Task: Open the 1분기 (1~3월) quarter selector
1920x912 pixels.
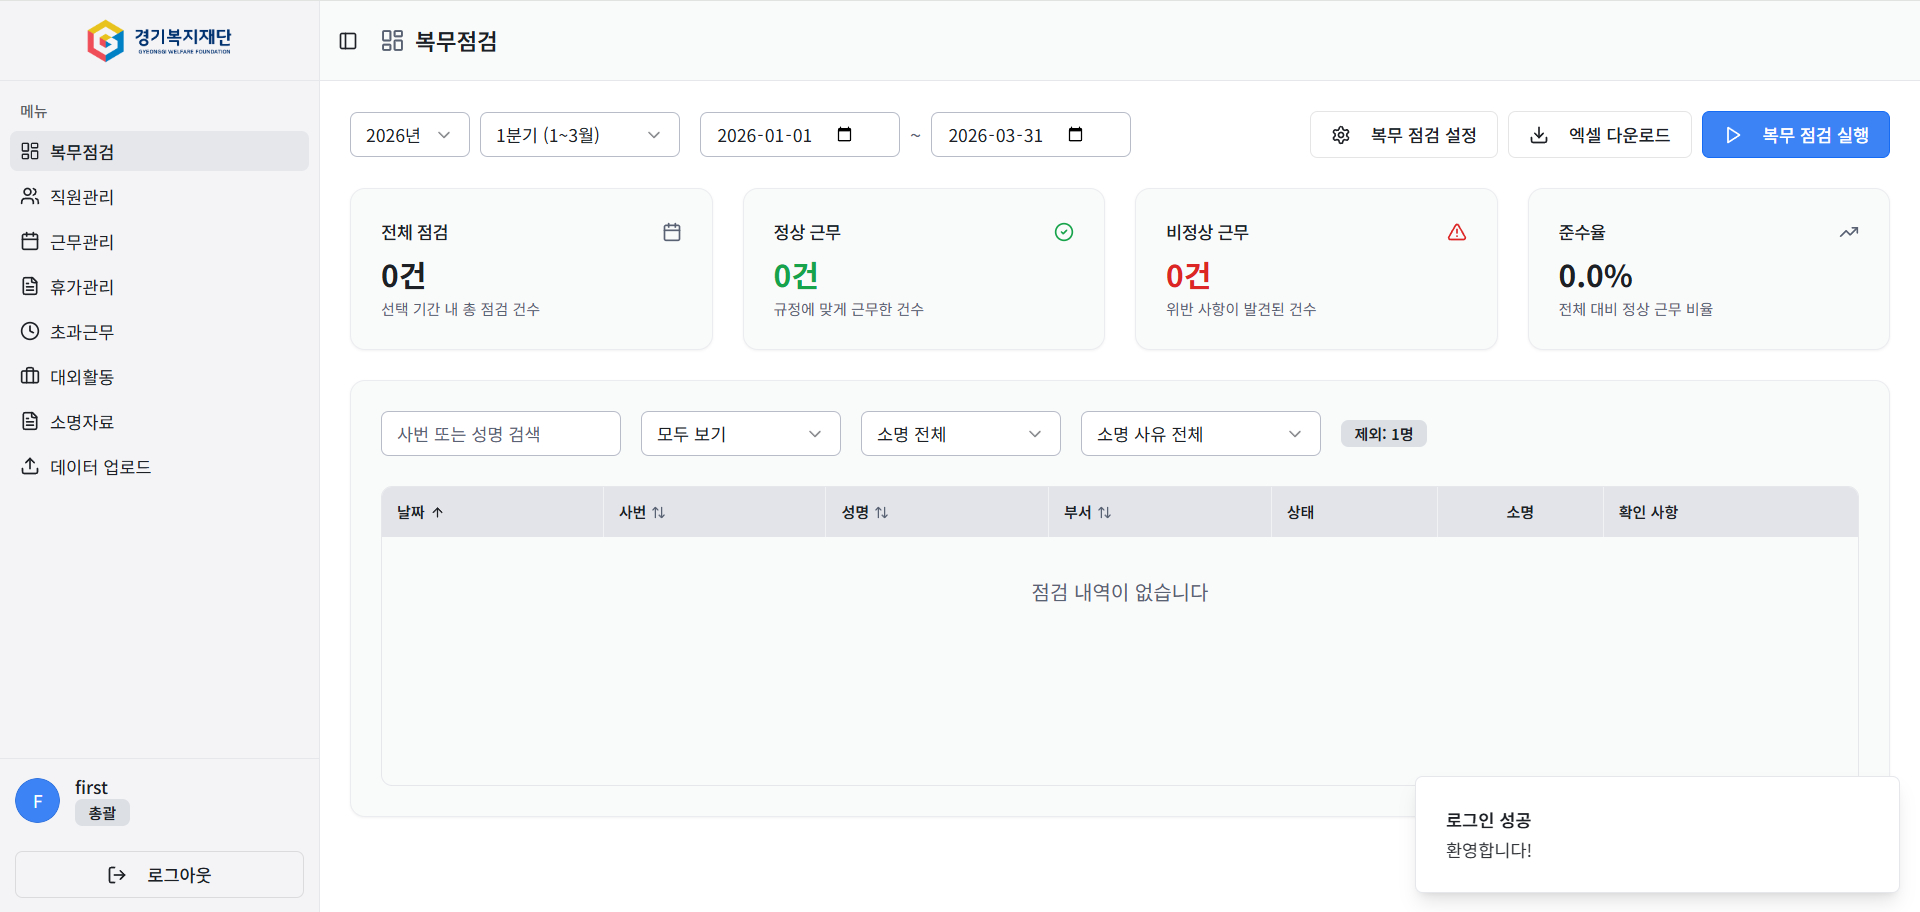Action: (x=579, y=134)
